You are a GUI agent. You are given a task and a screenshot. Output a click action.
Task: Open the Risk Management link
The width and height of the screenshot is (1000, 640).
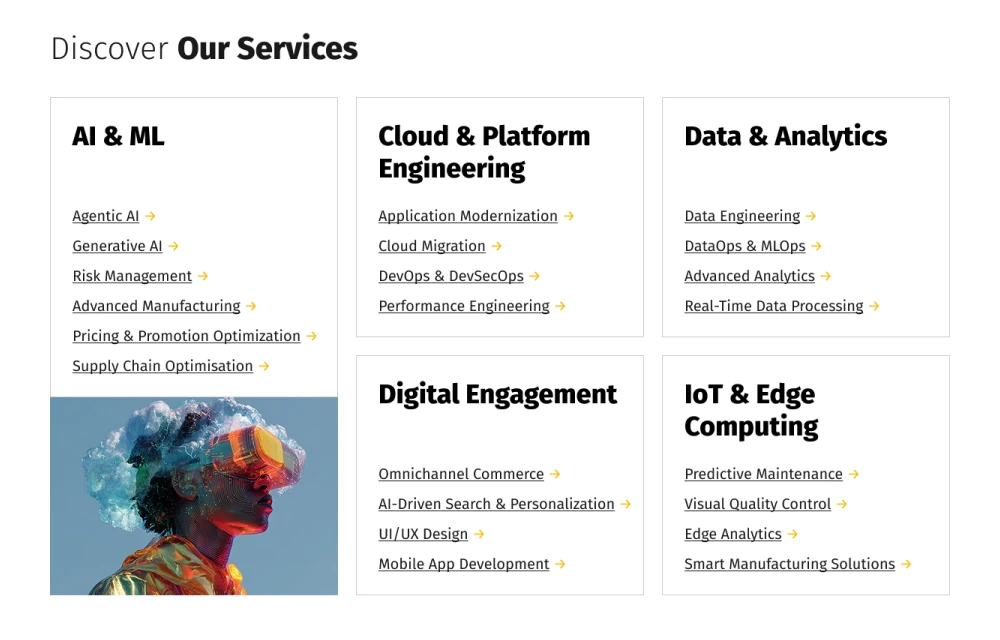pyautogui.click(x=132, y=276)
